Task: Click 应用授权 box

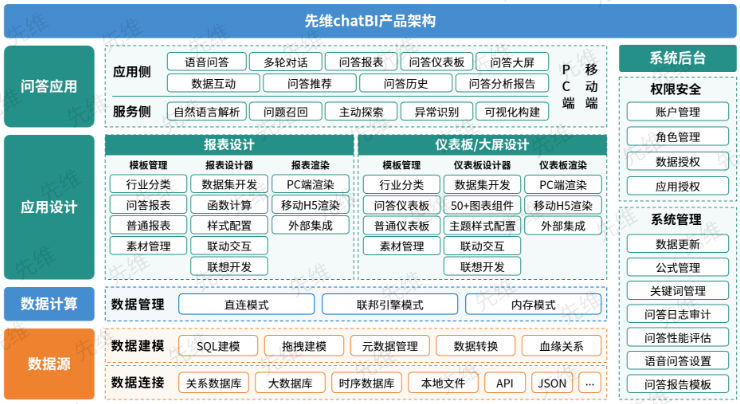Action: pyautogui.click(x=678, y=186)
